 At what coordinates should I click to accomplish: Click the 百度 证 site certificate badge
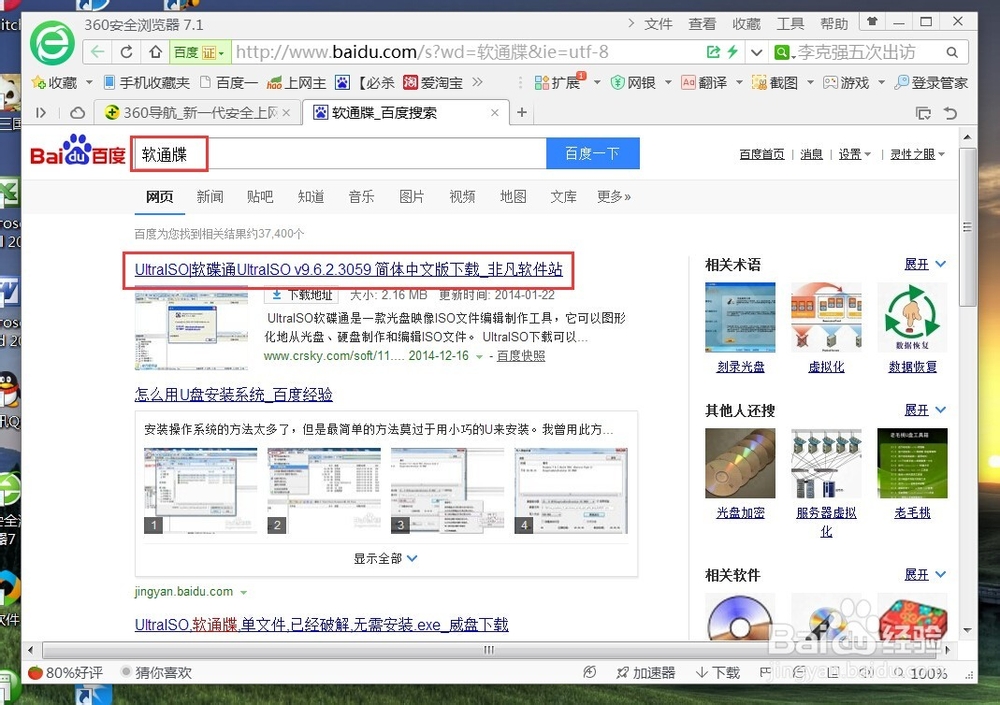coord(199,52)
